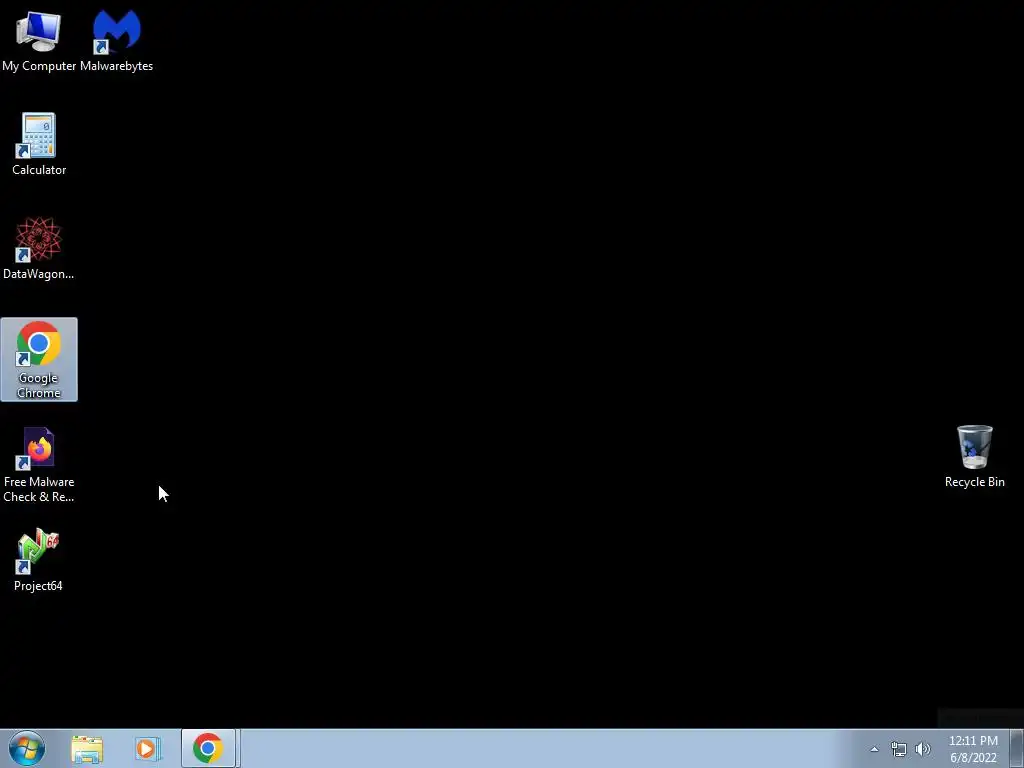Select the My Computer desktop icon

coord(39,39)
